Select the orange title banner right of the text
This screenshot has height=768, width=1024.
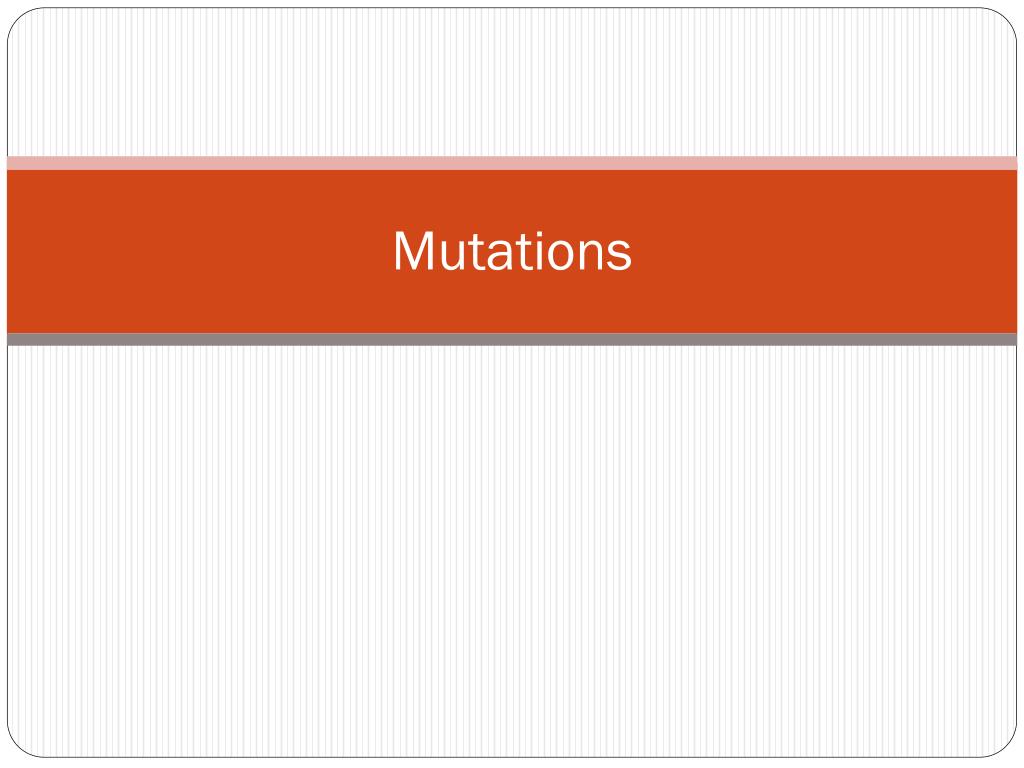(825, 251)
